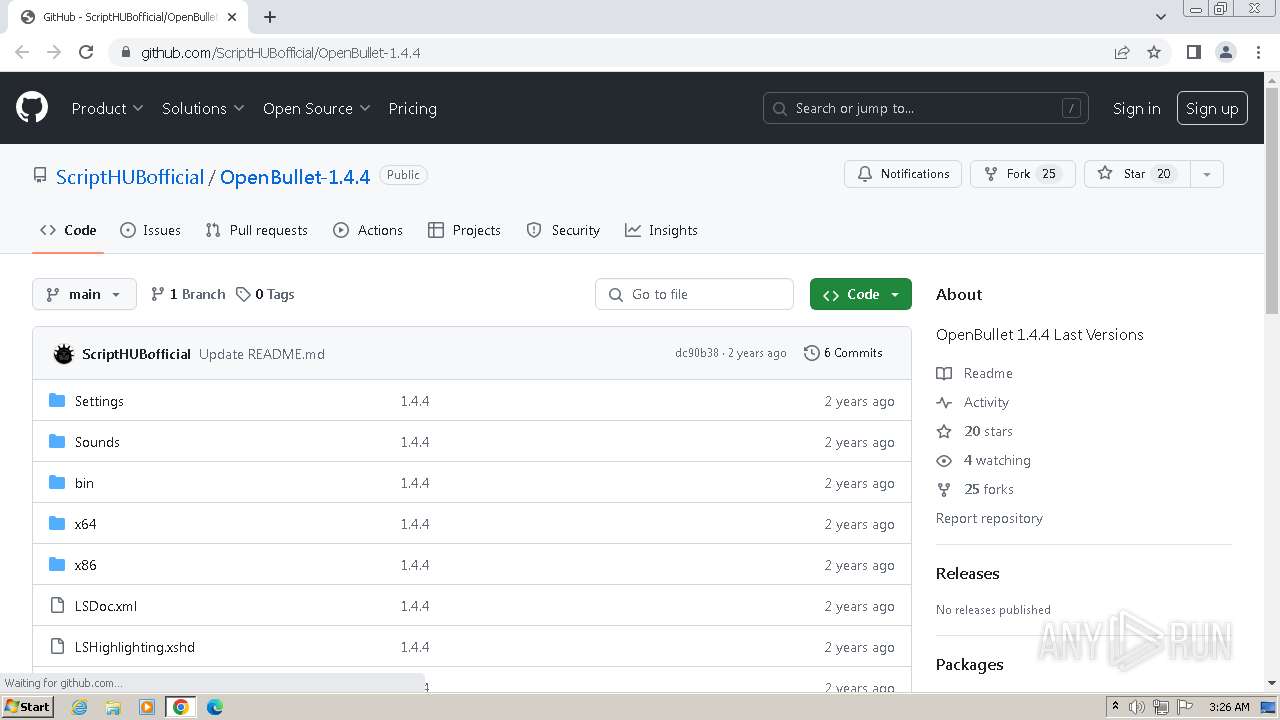Click the LSDoc.xml file icon
Screen dimensions: 1280x720
point(57,606)
